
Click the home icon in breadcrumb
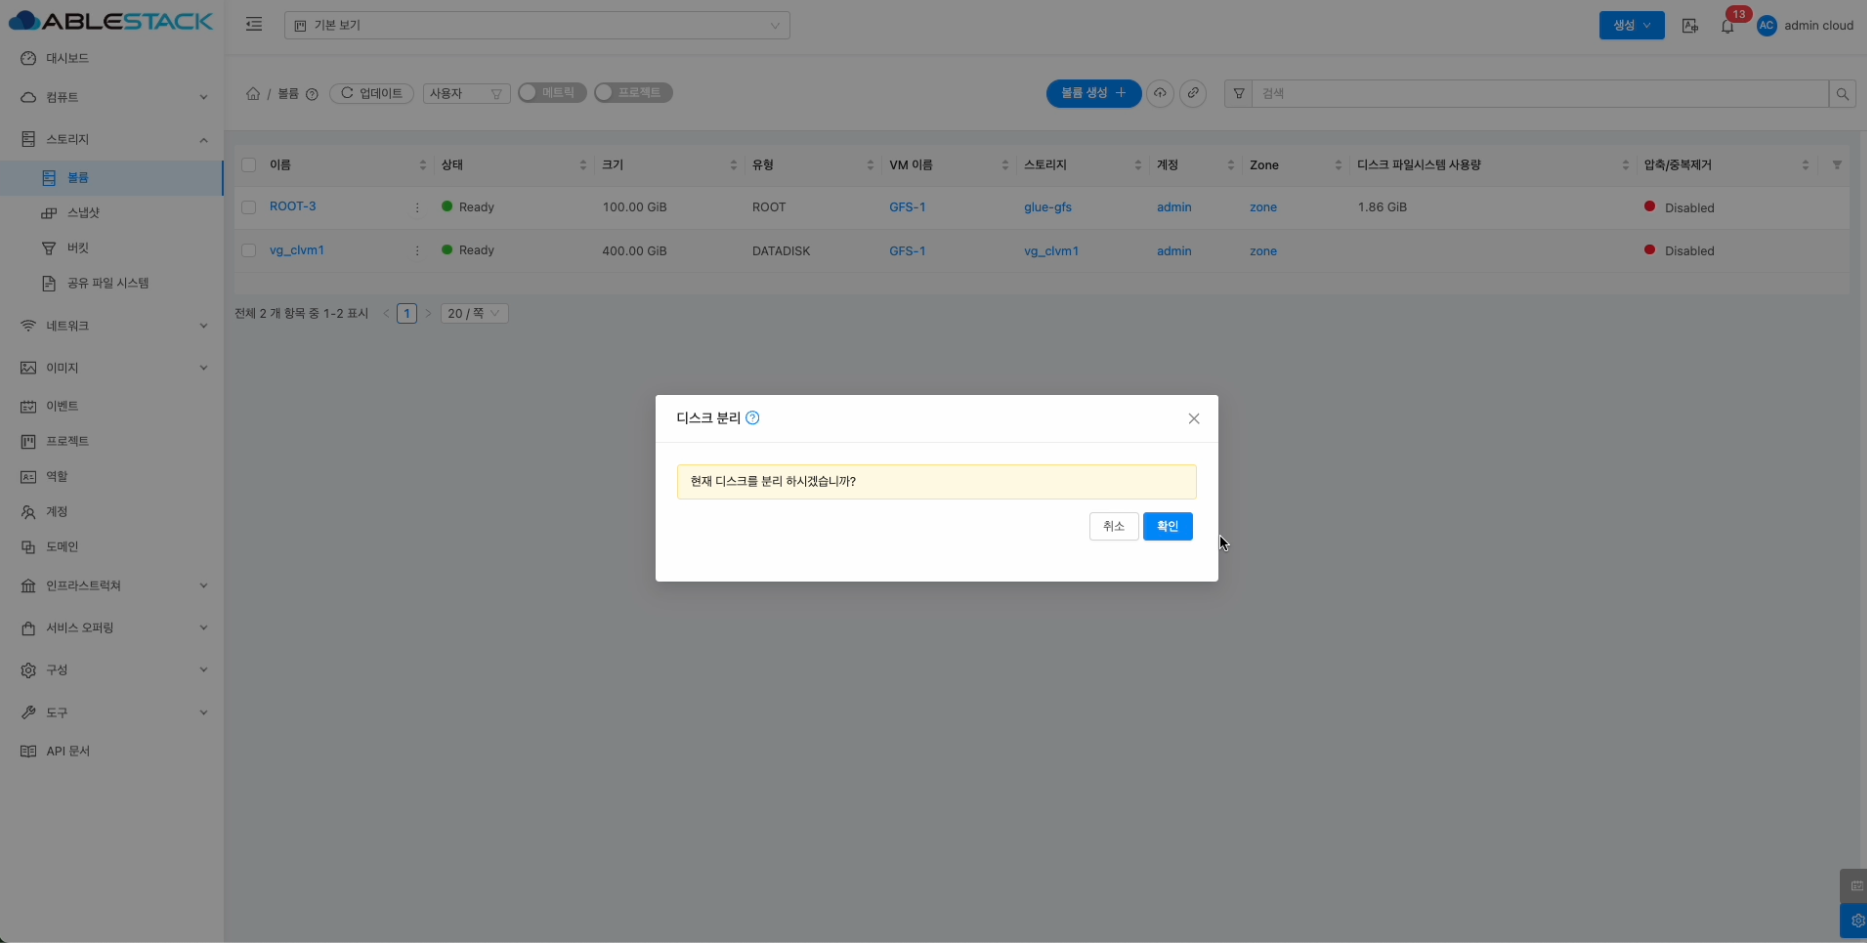pyautogui.click(x=253, y=94)
